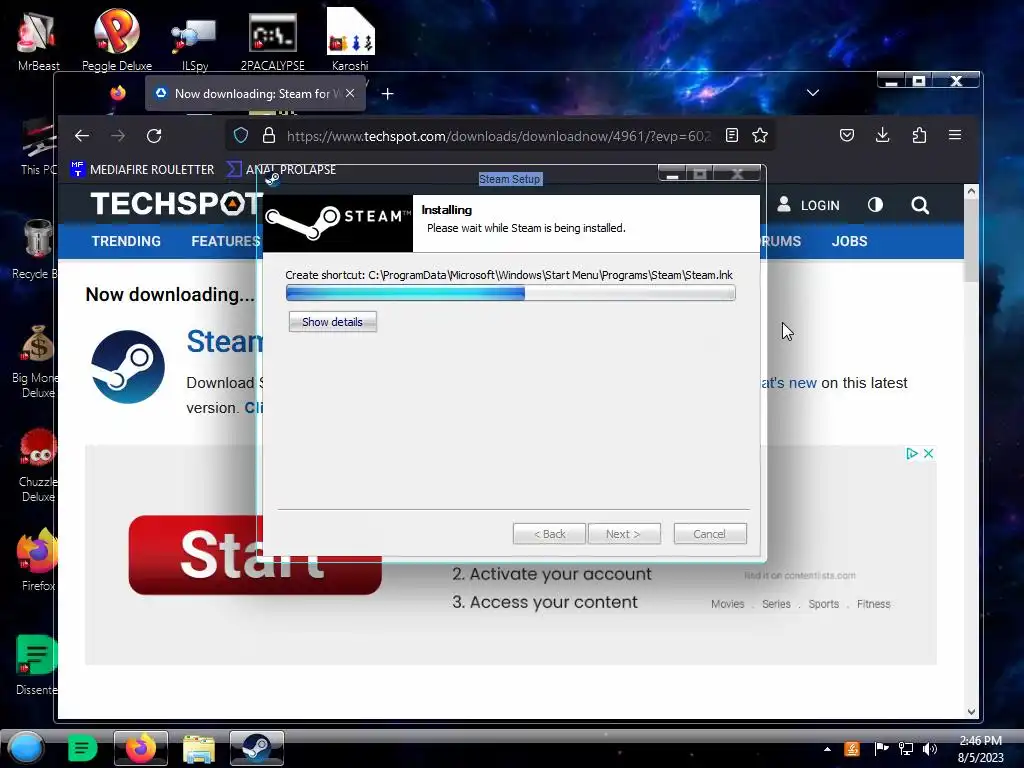Image resolution: width=1024 pixels, height=768 pixels.
Task: Open the network tray icon
Action: (906, 748)
